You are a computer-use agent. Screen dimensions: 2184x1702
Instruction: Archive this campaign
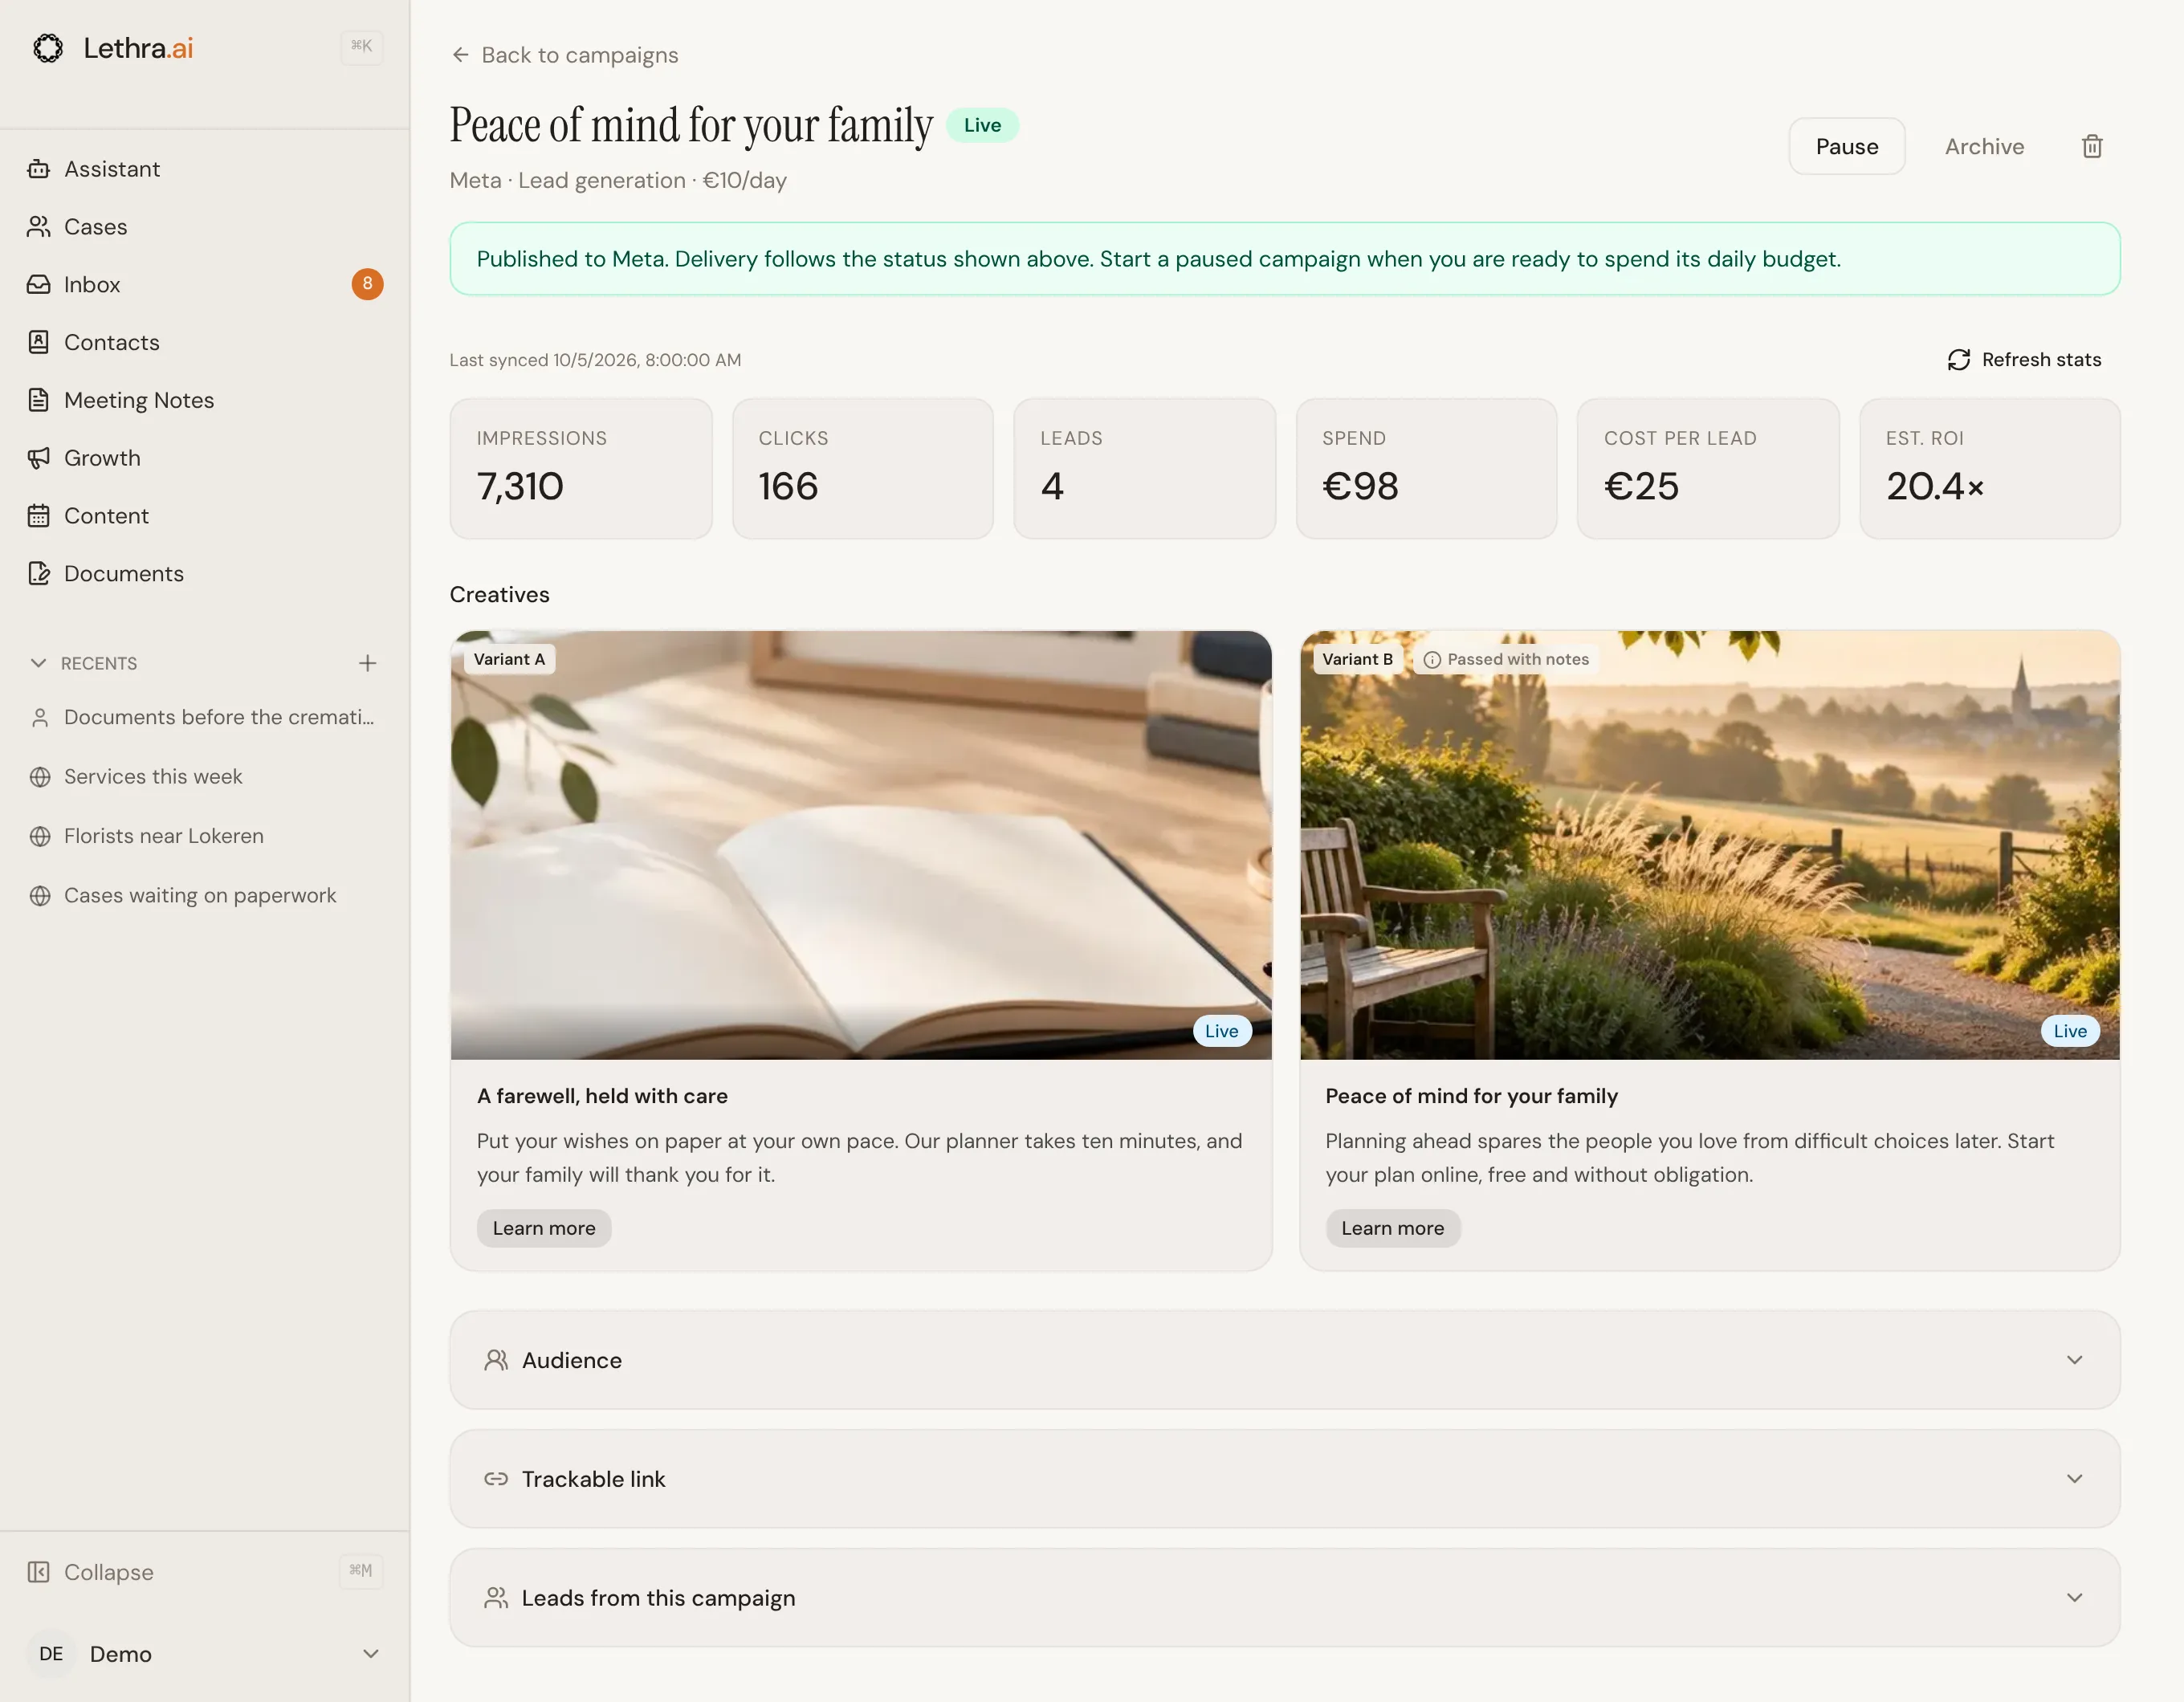pyautogui.click(x=1984, y=147)
